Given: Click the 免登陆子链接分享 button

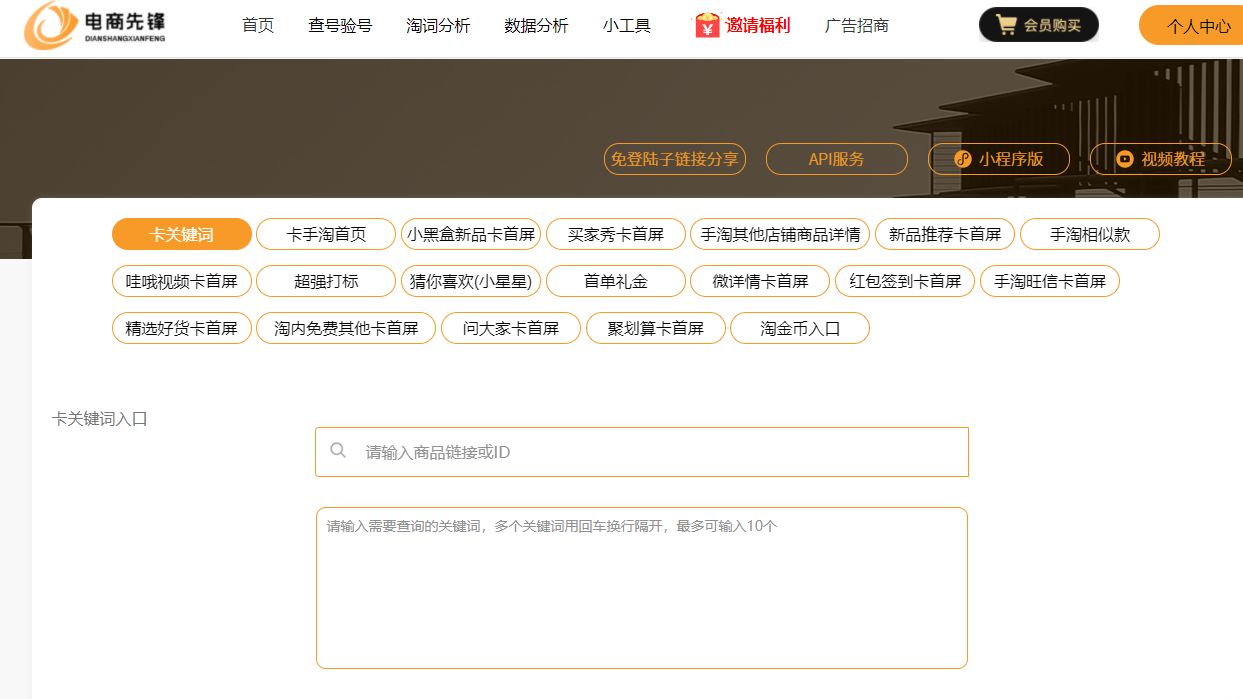Looking at the screenshot, I should tap(675, 159).
